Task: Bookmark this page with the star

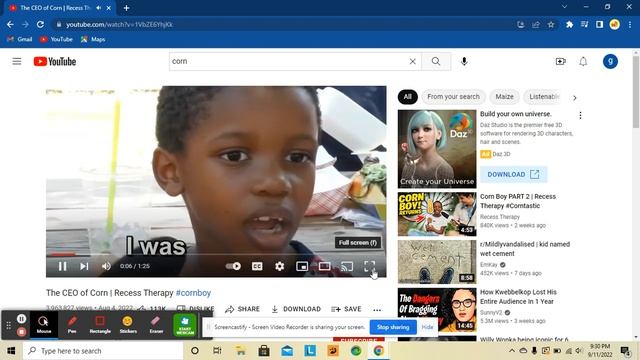Action: coord(551,24)
